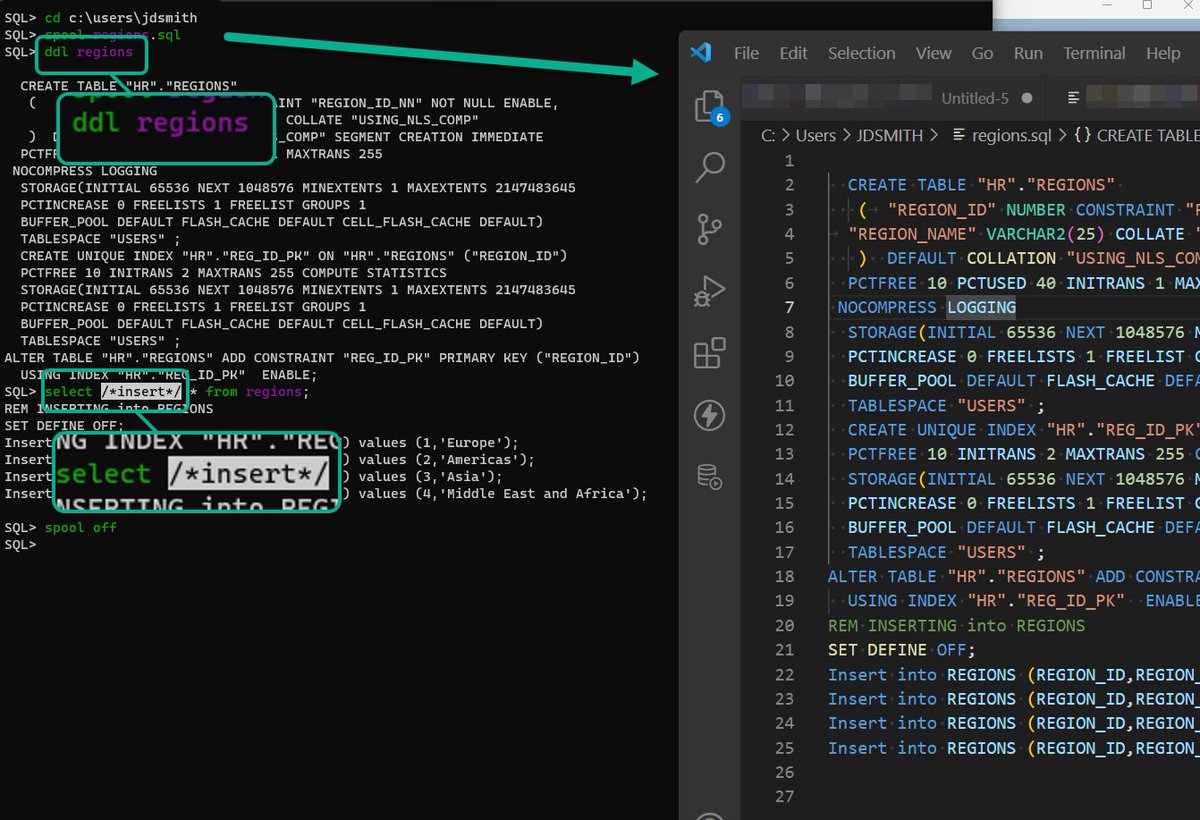Screen dimensions: 1200x820
Task: Click the VS Code logo icon
Action: (700, 53)
